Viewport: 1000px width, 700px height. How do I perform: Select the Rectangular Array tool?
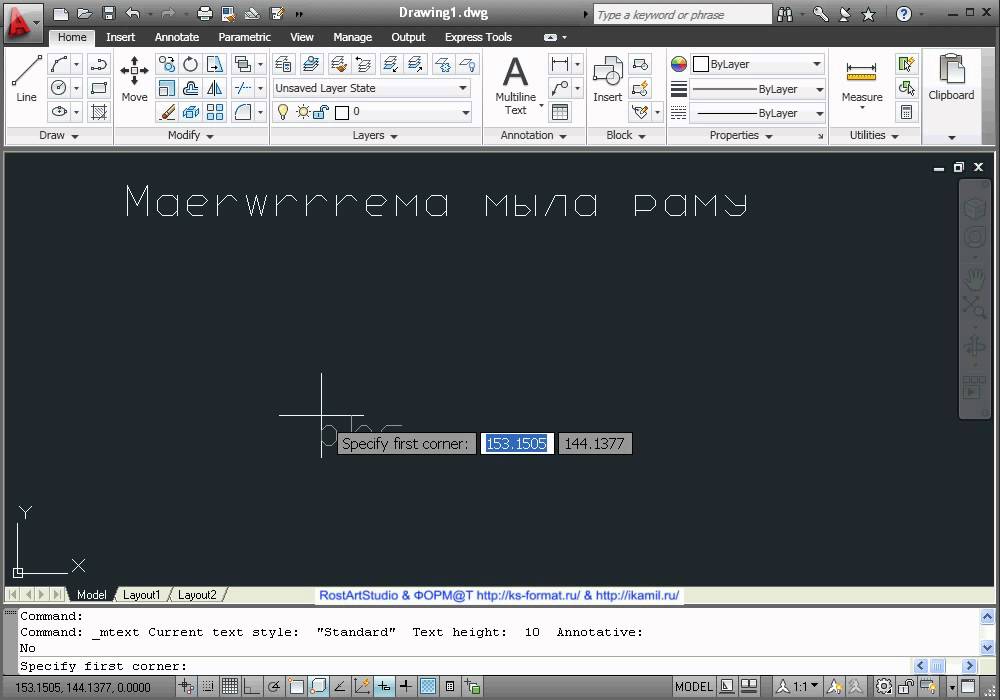pos(215,112)
